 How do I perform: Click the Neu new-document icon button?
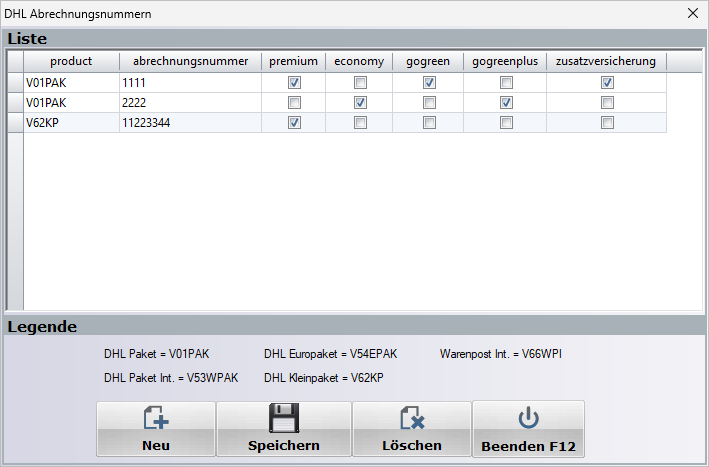156,419
